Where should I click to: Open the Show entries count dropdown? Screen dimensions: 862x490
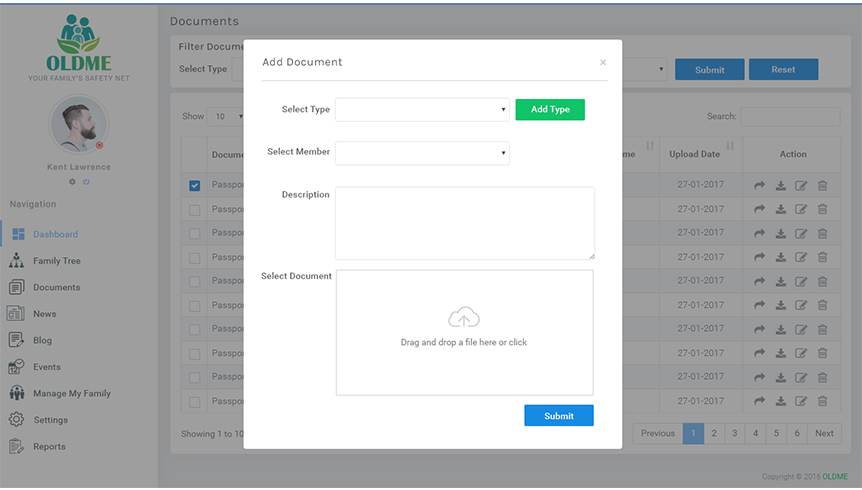pos(227,116)
